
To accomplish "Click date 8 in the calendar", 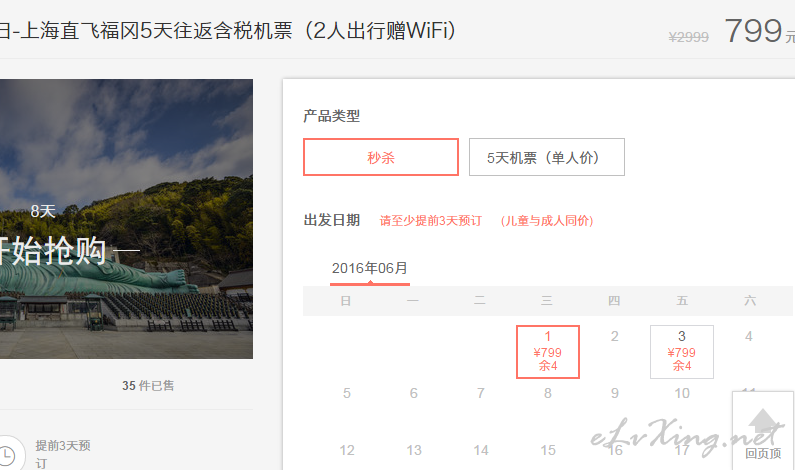I will [x=548, y=393].
